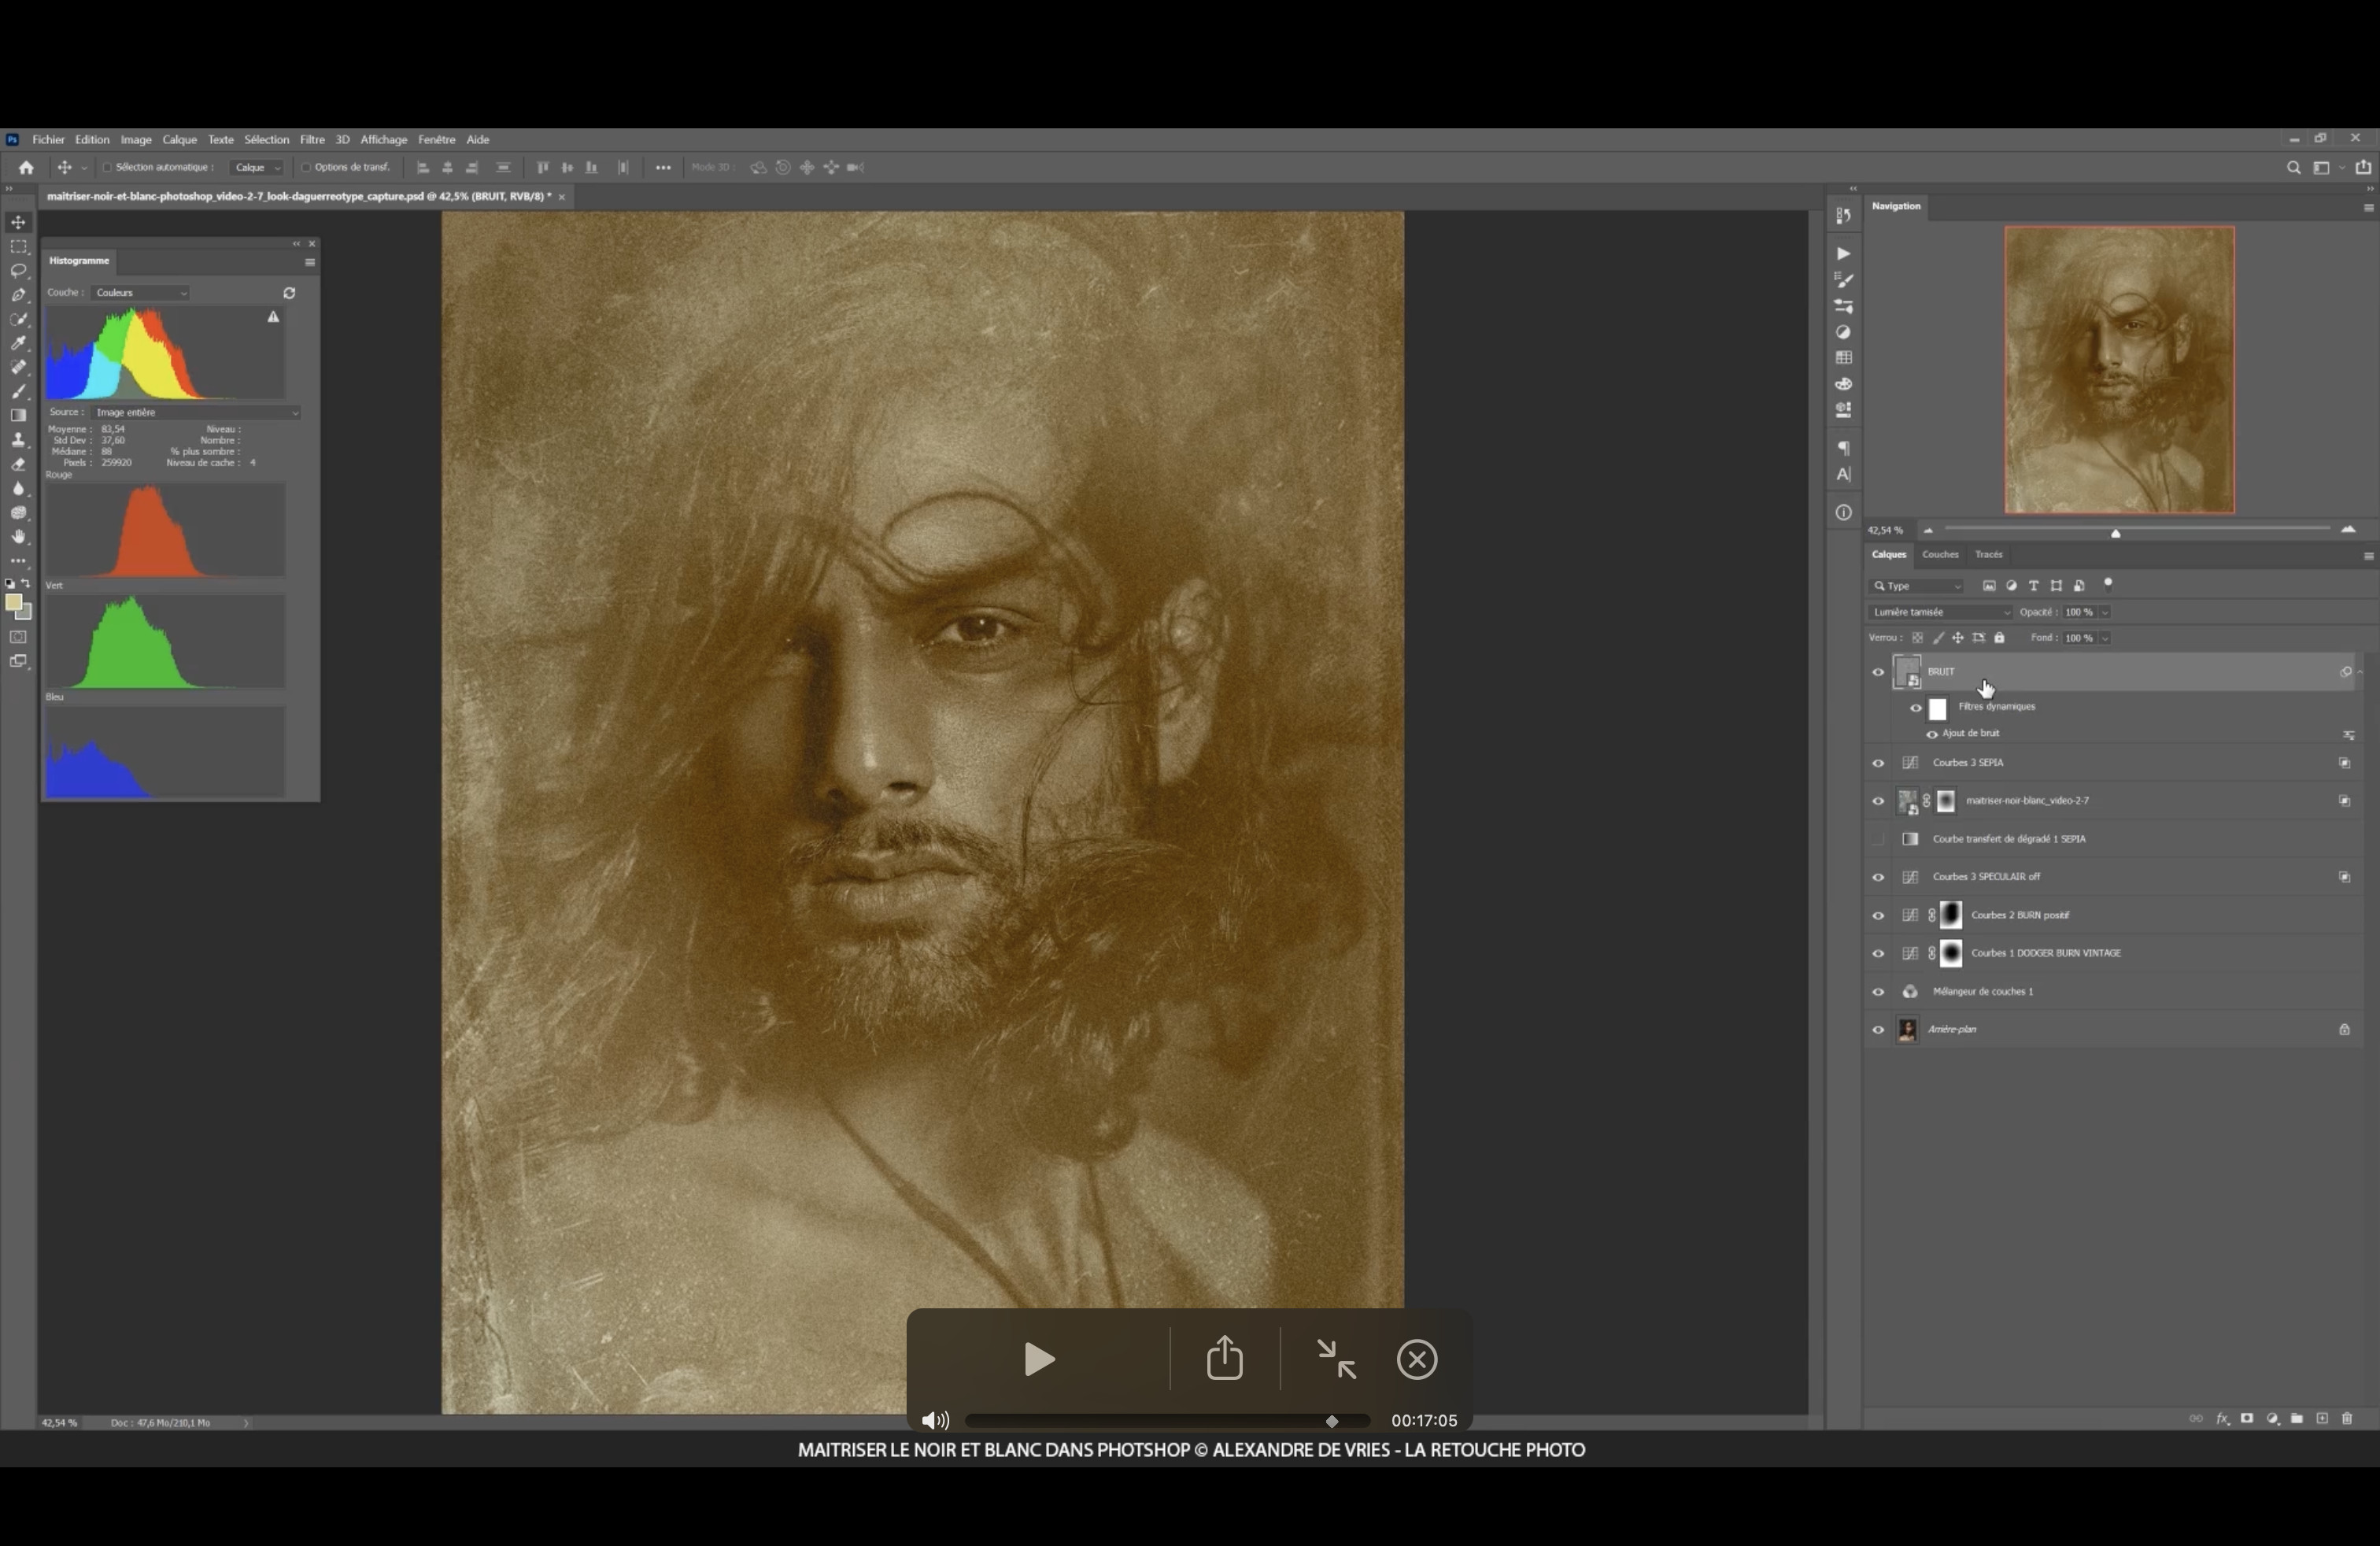Image resolution: width=2380 pixels, height=1546 pixels.
Task: Click the share icon in the video player
Action: point(1224,1359)
